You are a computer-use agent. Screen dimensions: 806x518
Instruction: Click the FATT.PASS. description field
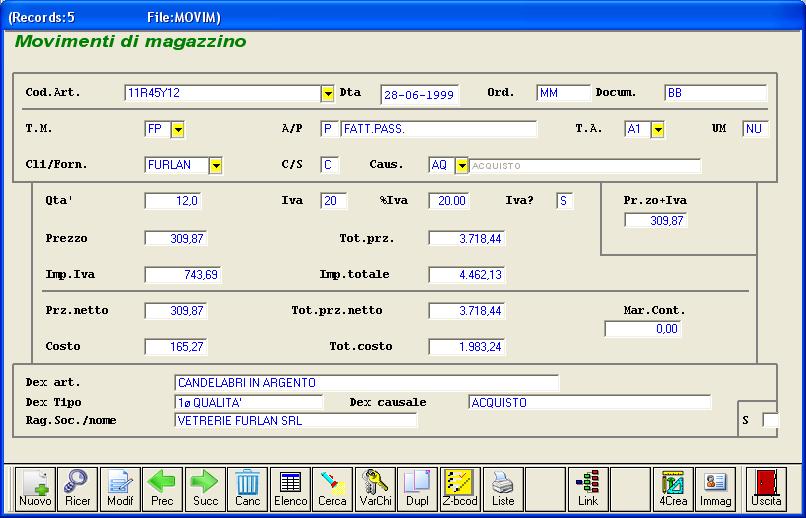[438, 129]
